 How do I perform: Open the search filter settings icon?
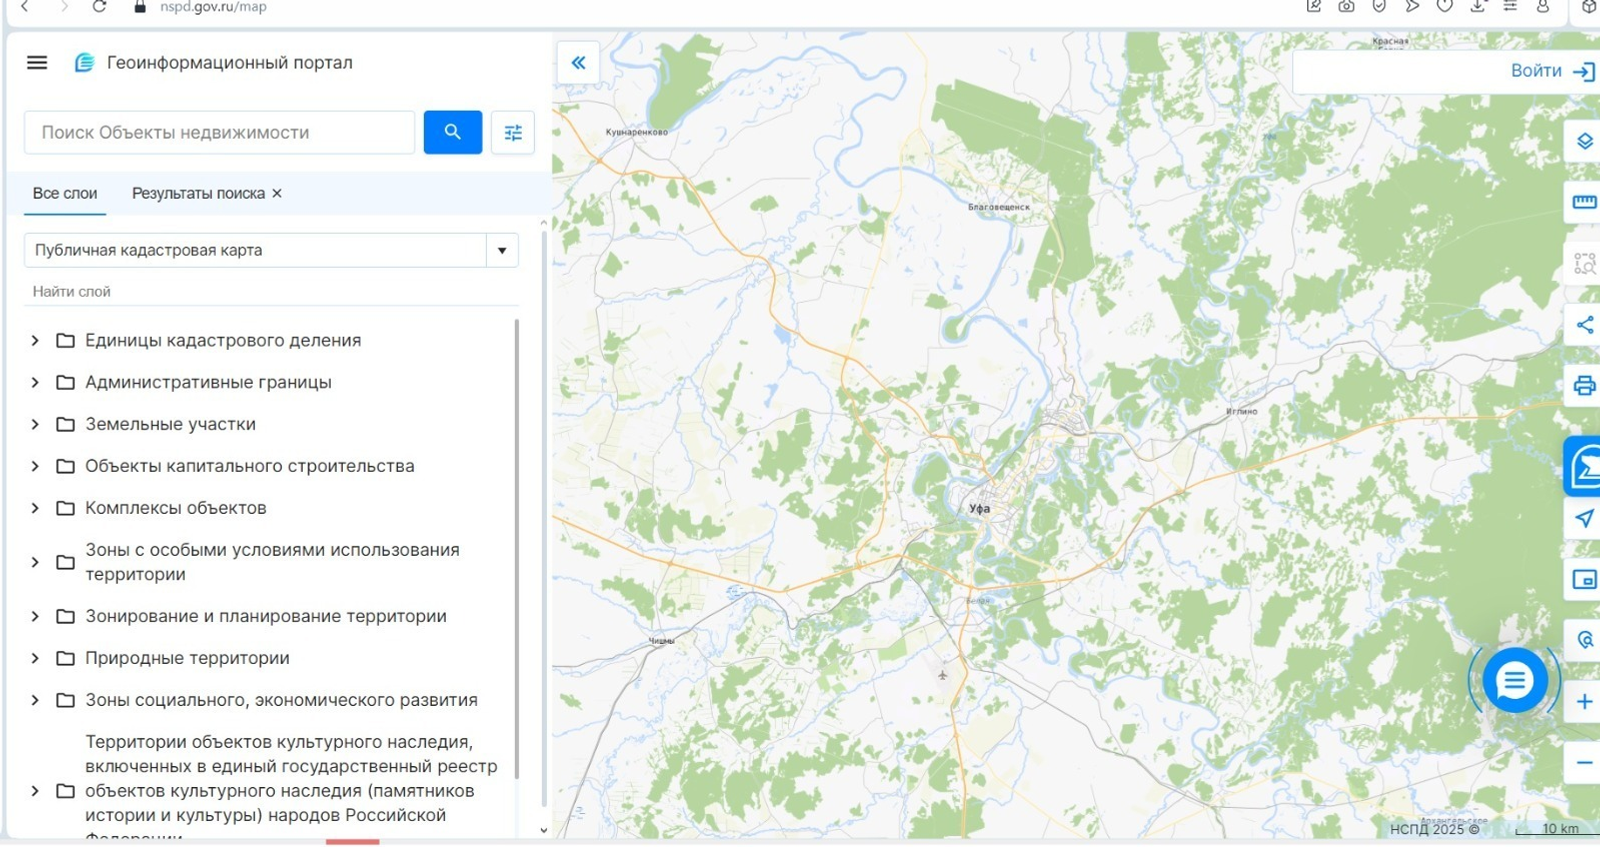[x=513, y=132]
